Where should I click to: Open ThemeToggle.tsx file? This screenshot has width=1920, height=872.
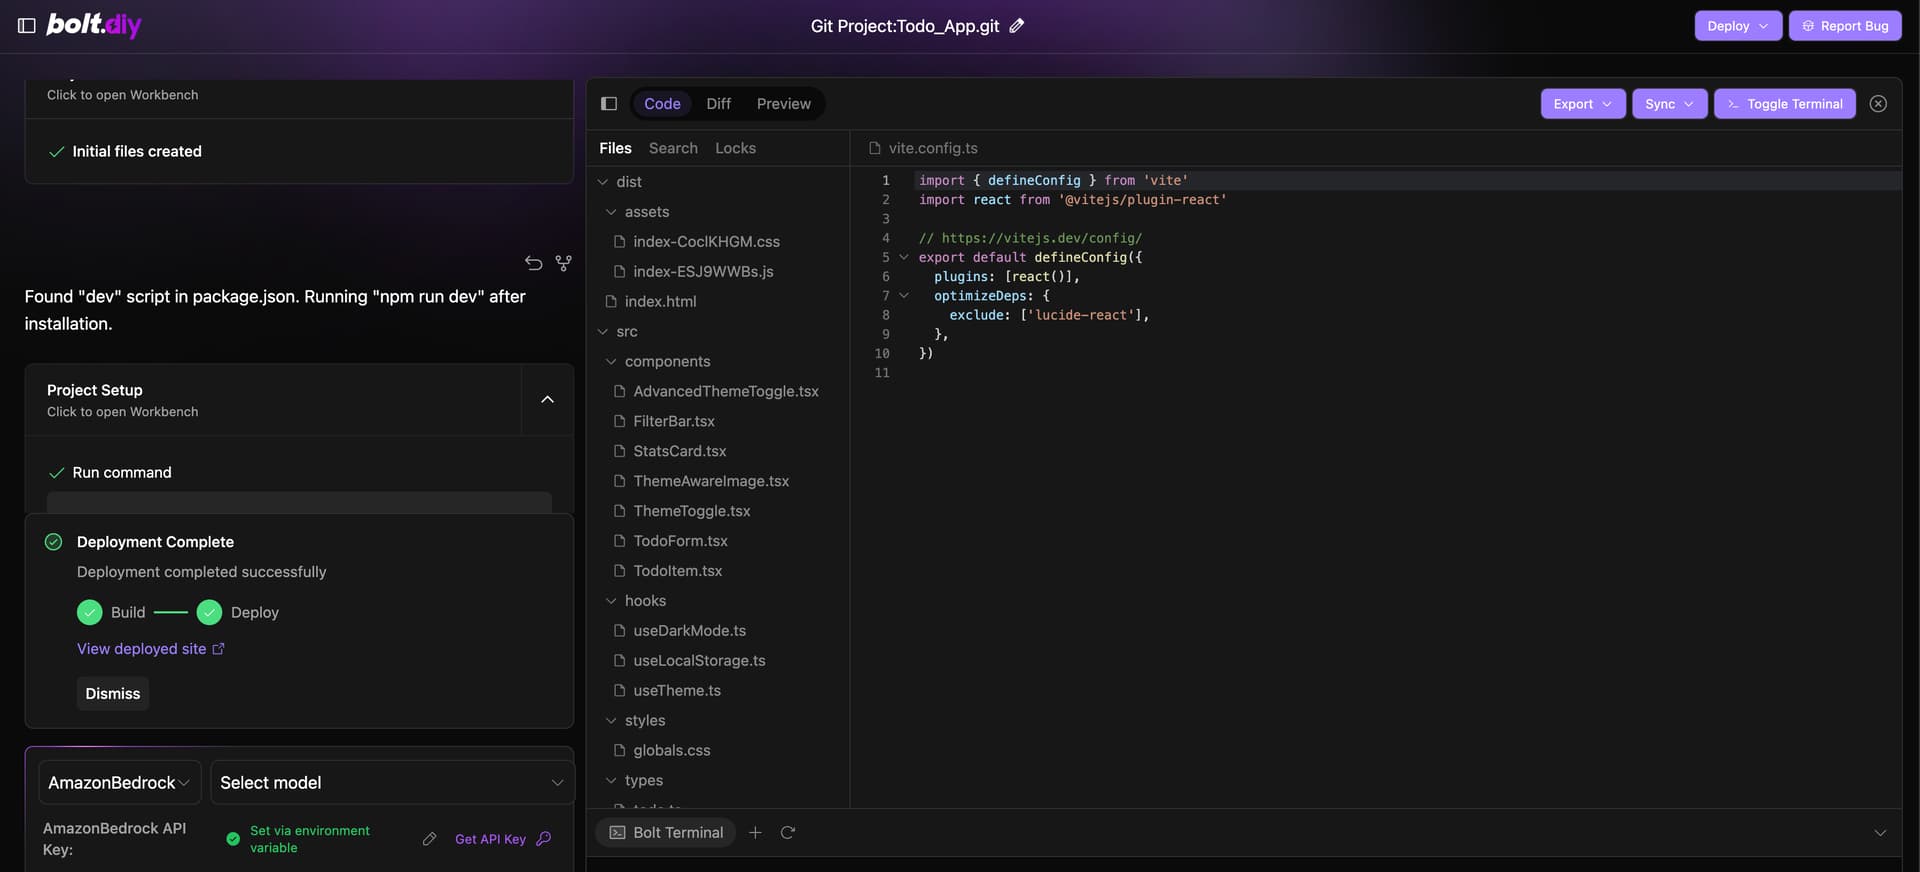[x=717, y=511]
